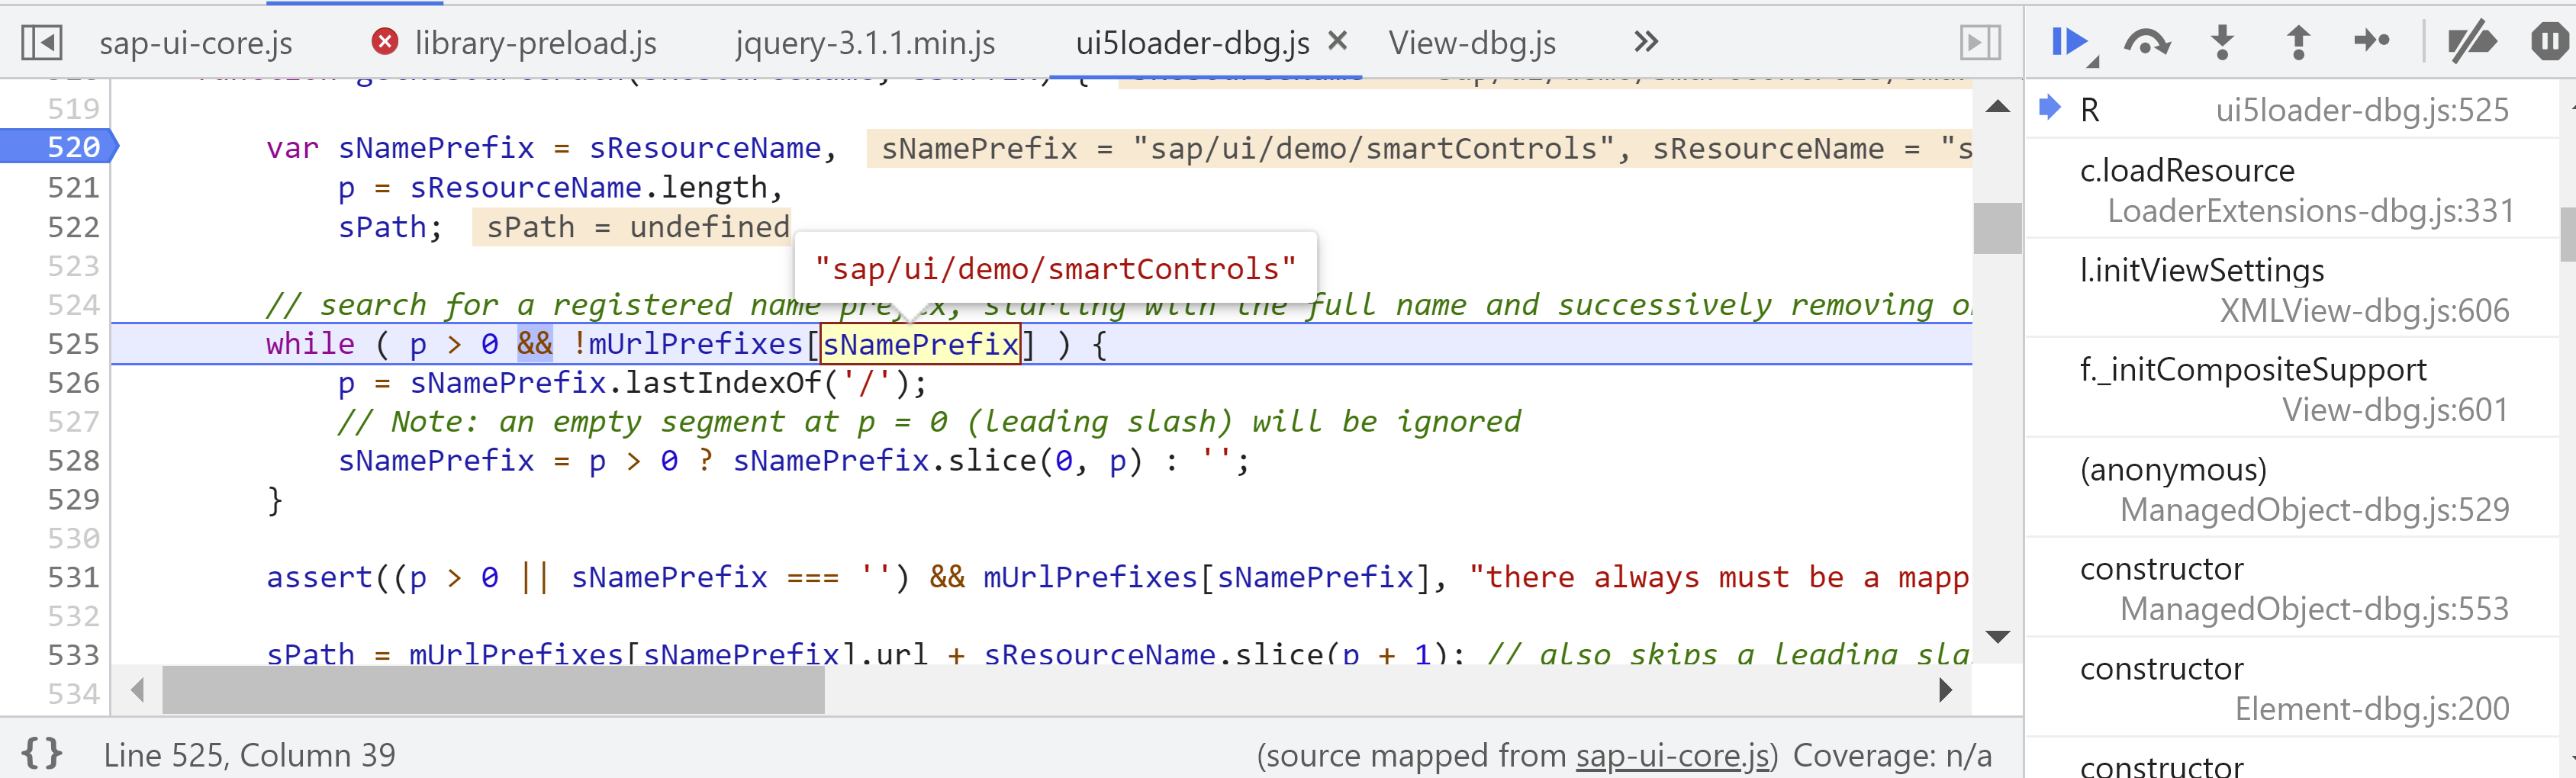Pretty print the source with braces icon
The width and height of the screenshot is (2576, 778).
click(x=42, y=754)
